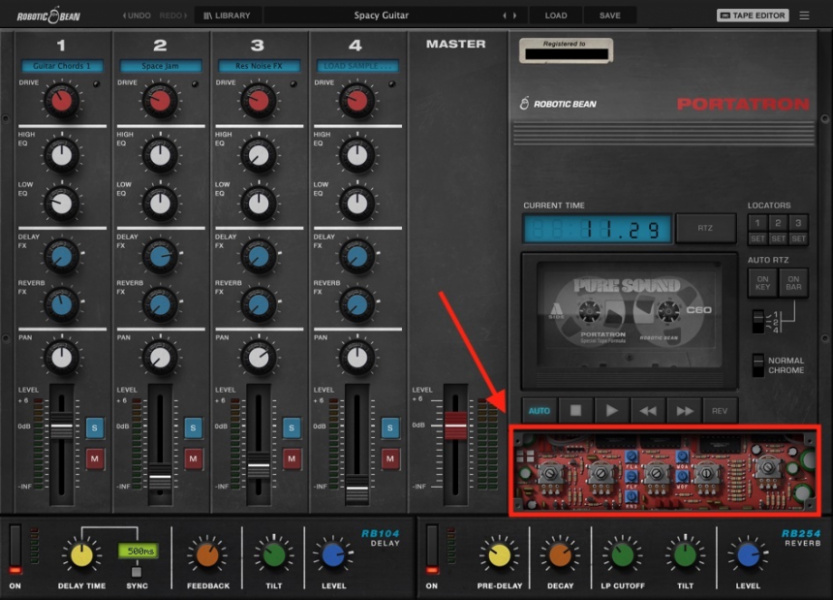Click SET under locator 1
The width and height of the screenshot is (833, 600).
click(x=758, y=239)
